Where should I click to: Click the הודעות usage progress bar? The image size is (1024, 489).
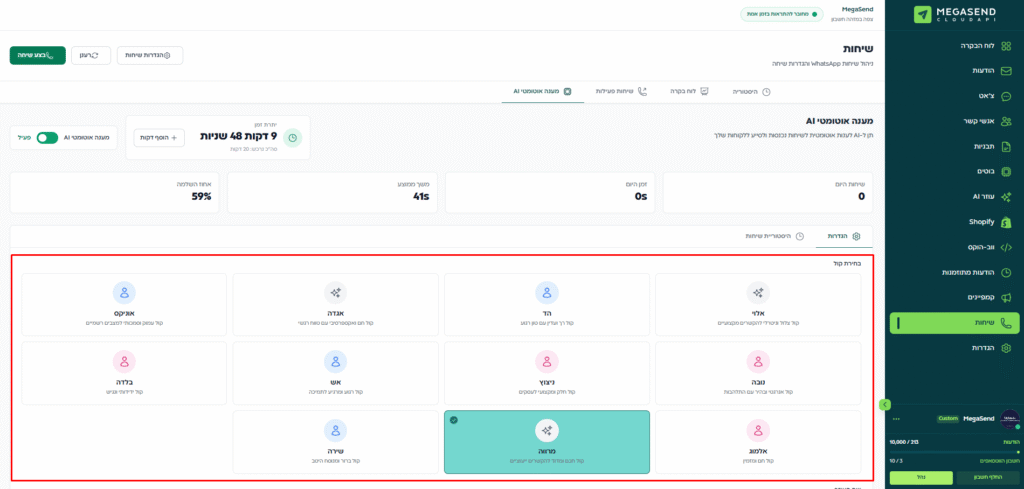(x=951, y=452)
